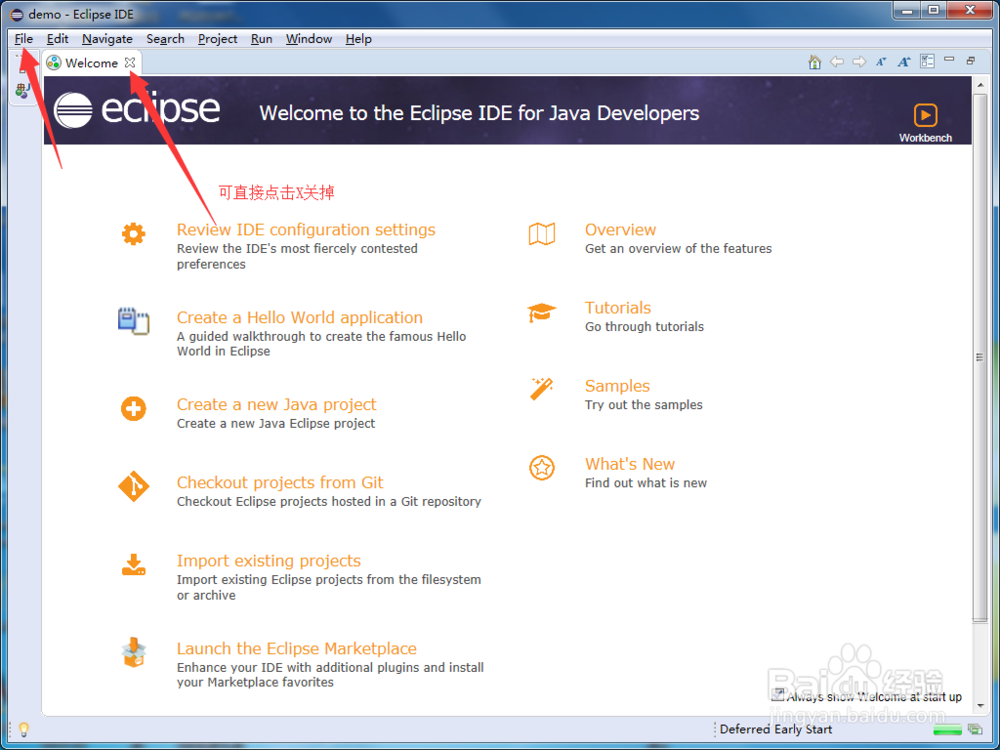Screen dimensions: 1000x750
Task: Click the Welcome banner heading text
Action: pyautogui.click(x=480, y=114)
